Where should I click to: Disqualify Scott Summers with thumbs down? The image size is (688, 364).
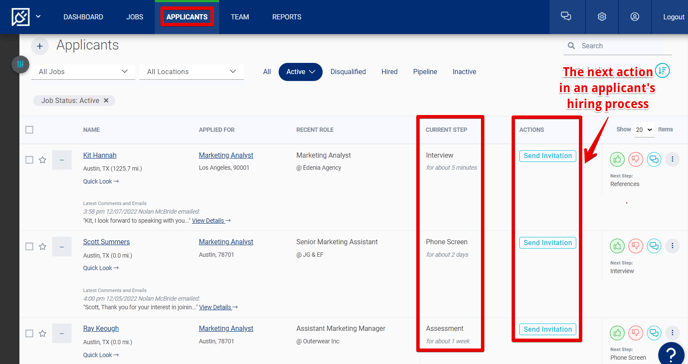point(635,246)
